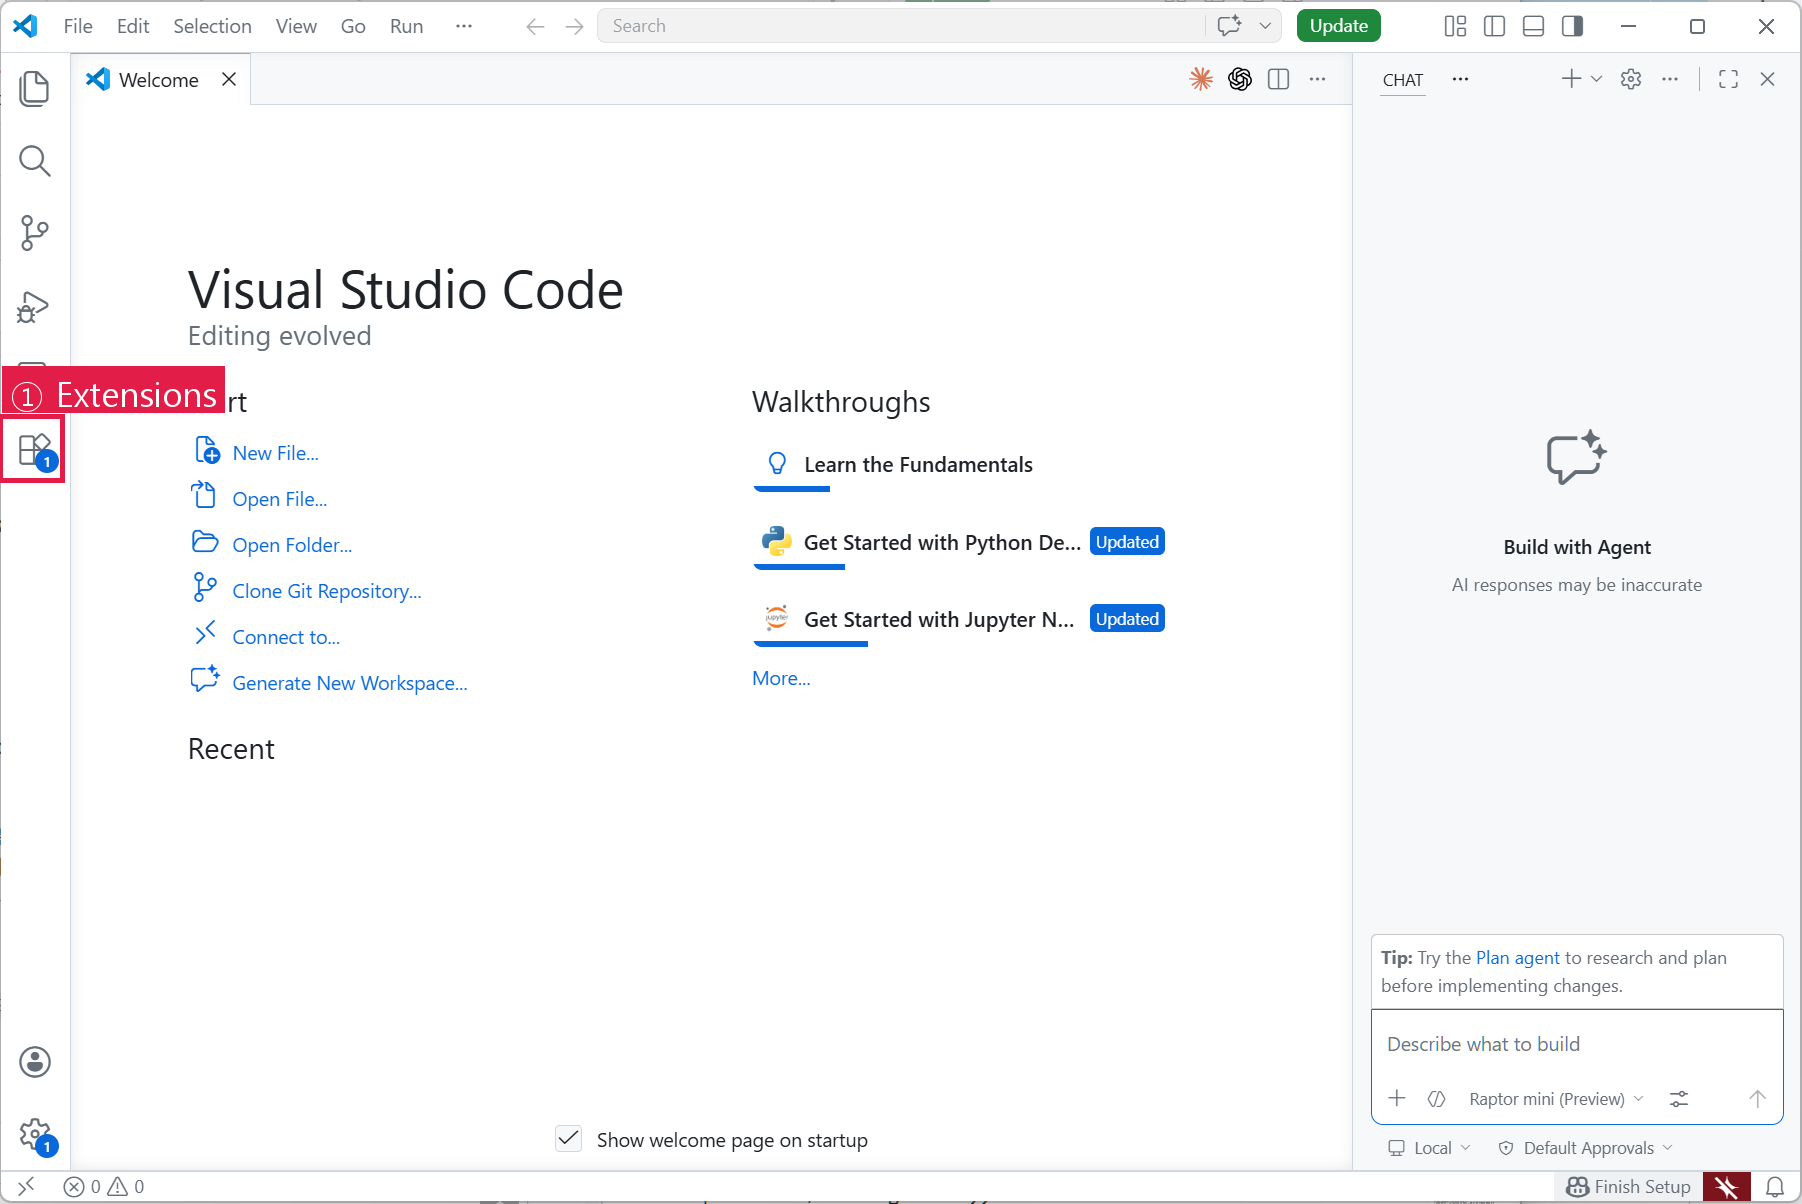Go back using the navigation arrow
The image size is (1802, 1204).
[535, 26]
